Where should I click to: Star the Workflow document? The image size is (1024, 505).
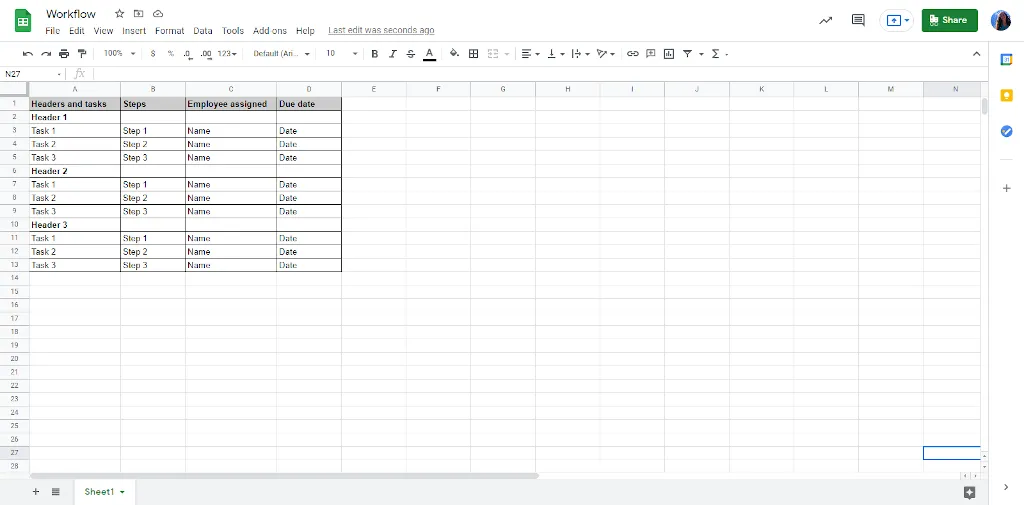click(x=120, y=14)
